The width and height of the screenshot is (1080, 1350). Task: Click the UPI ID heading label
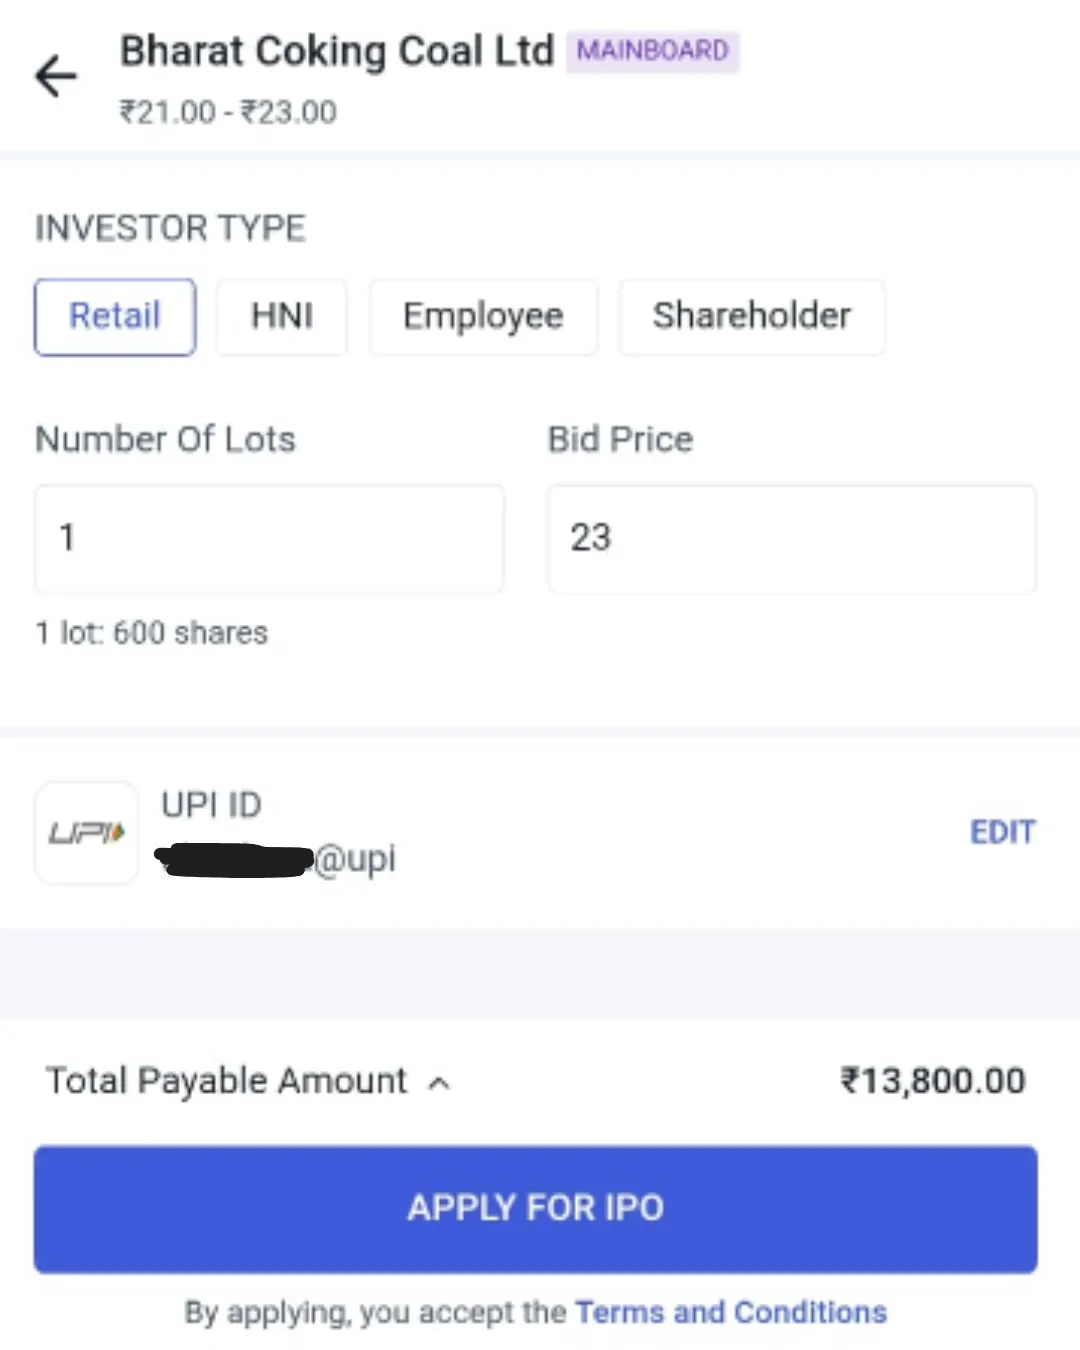click(x=211, y=805)
